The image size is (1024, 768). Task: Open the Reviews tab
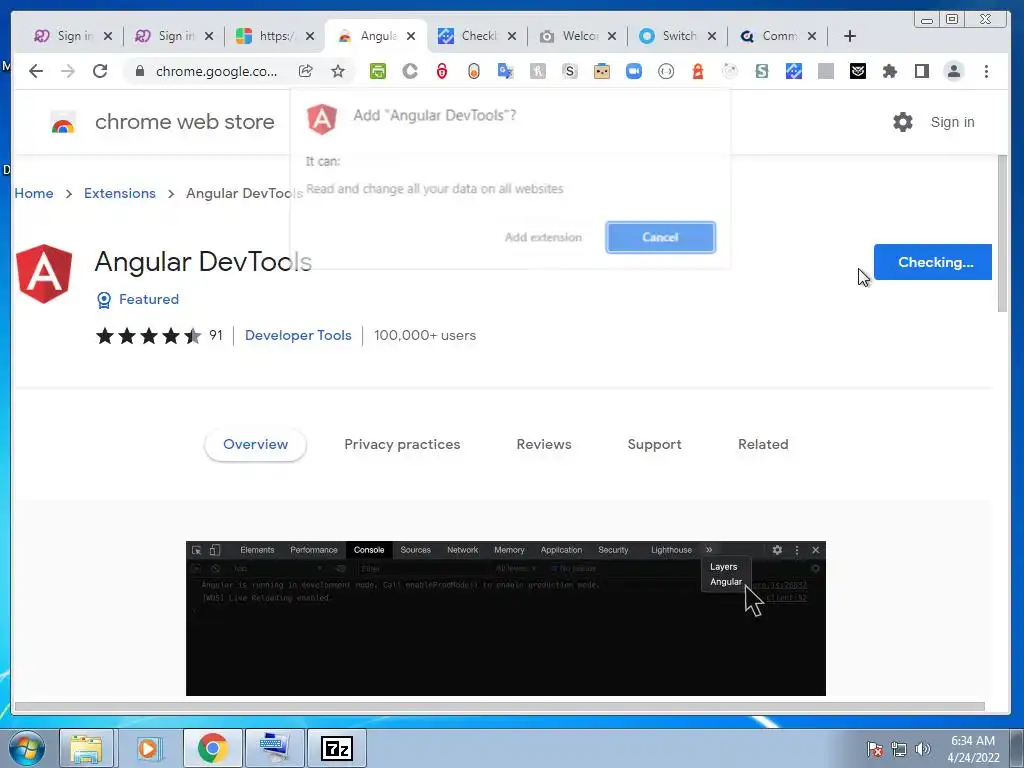[x=544, y=445]
